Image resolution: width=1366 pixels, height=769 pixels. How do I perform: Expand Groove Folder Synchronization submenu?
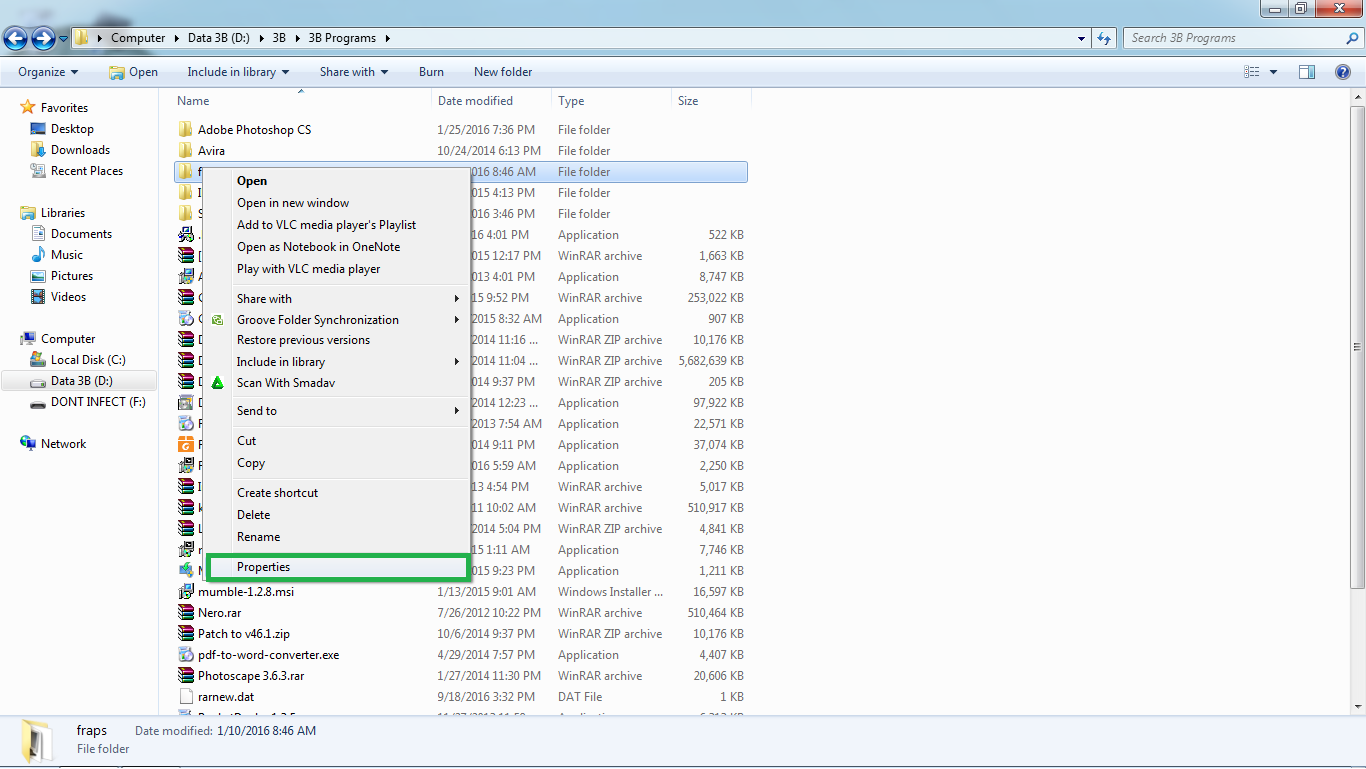click(338, 320)
